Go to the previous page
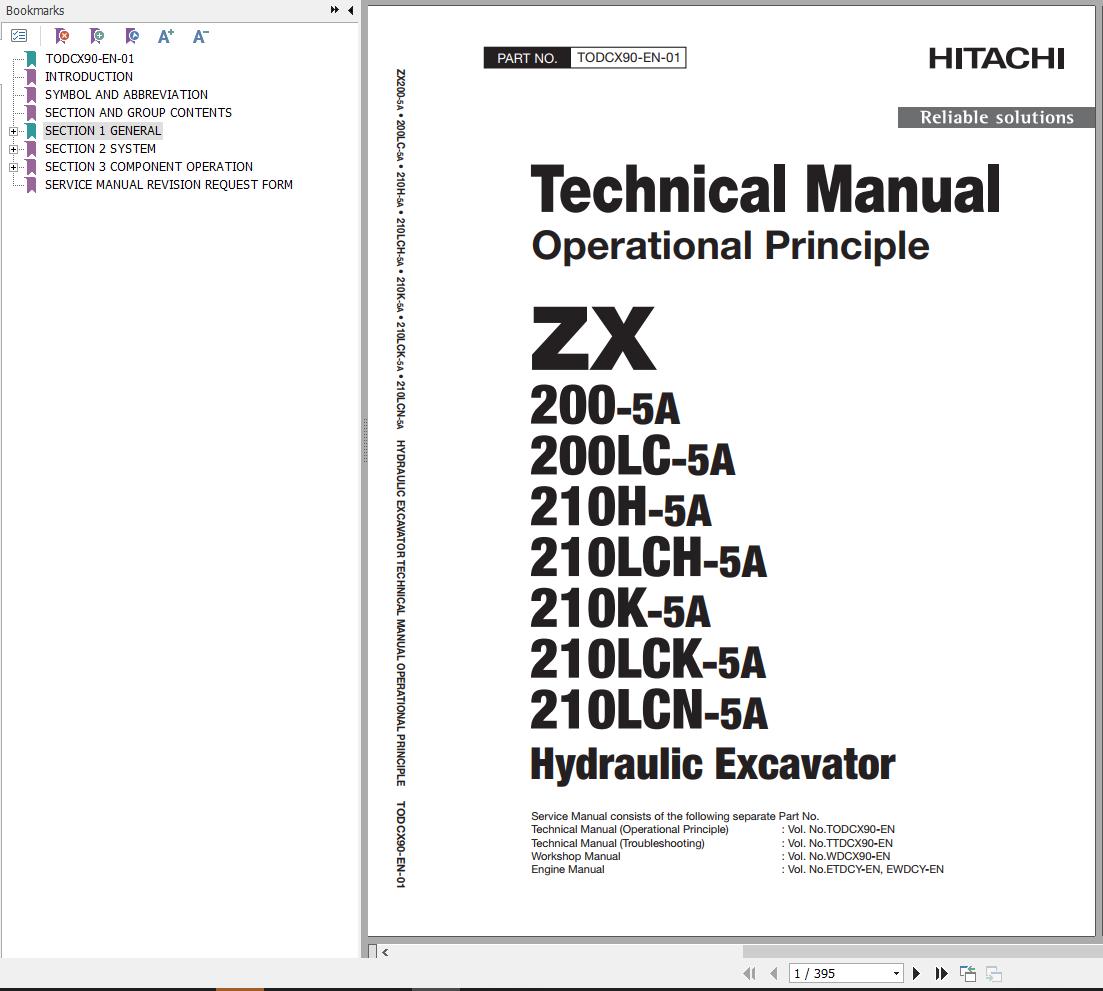 774,973
